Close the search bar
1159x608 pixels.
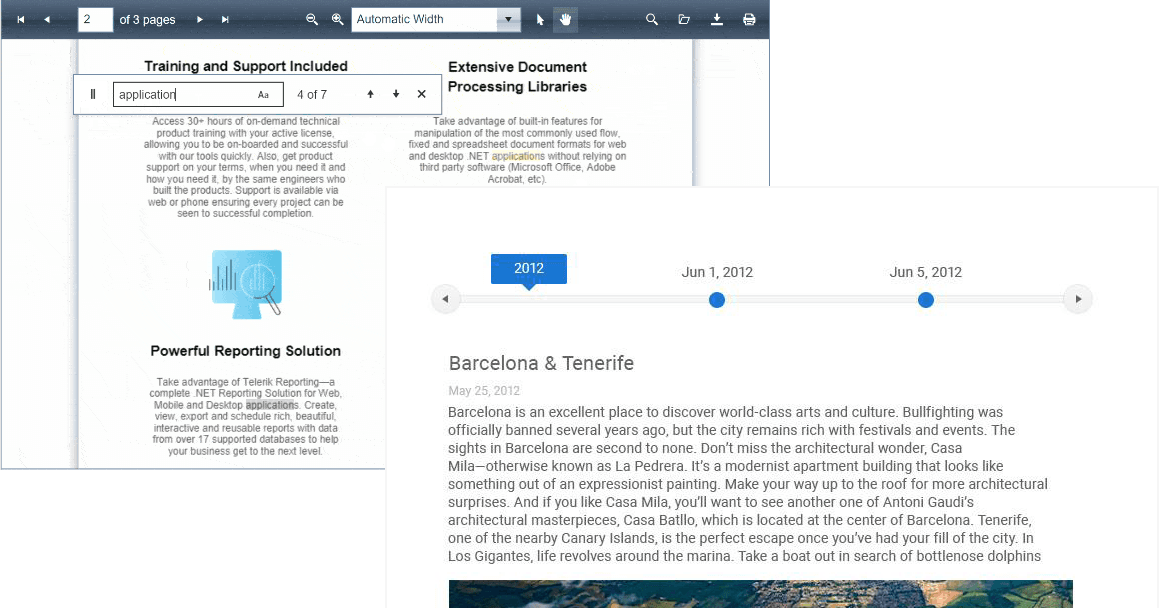420,93
